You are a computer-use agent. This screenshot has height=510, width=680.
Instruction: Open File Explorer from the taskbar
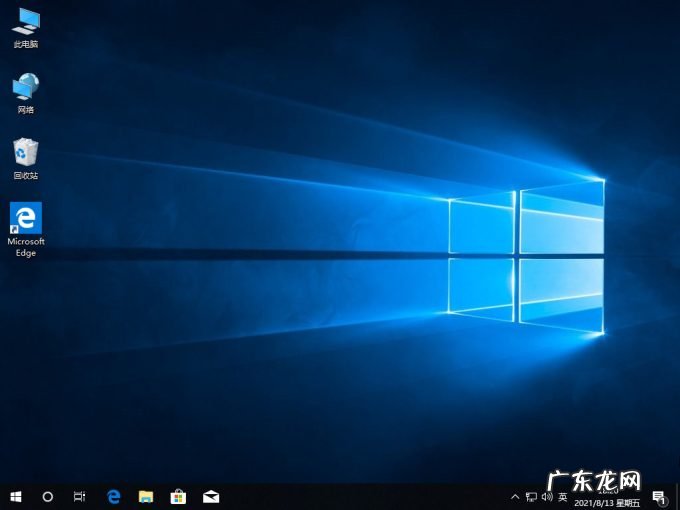pyautogui.click(x=146, y=496)
